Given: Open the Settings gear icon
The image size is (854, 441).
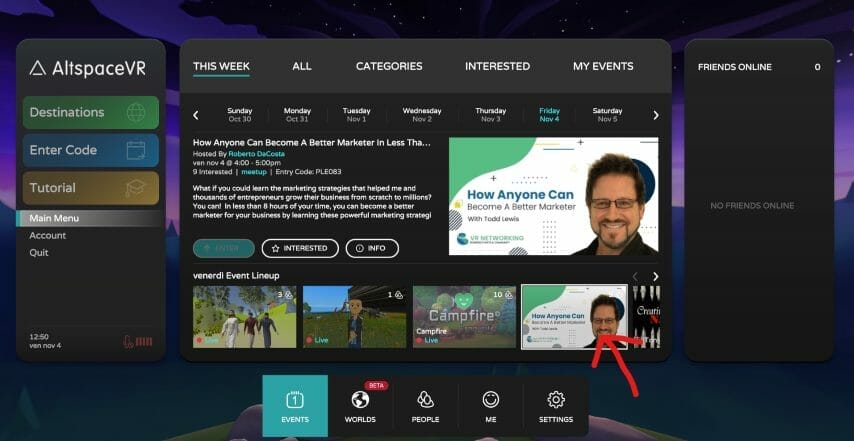Looking at the screenshot, I should pos(556,400).
